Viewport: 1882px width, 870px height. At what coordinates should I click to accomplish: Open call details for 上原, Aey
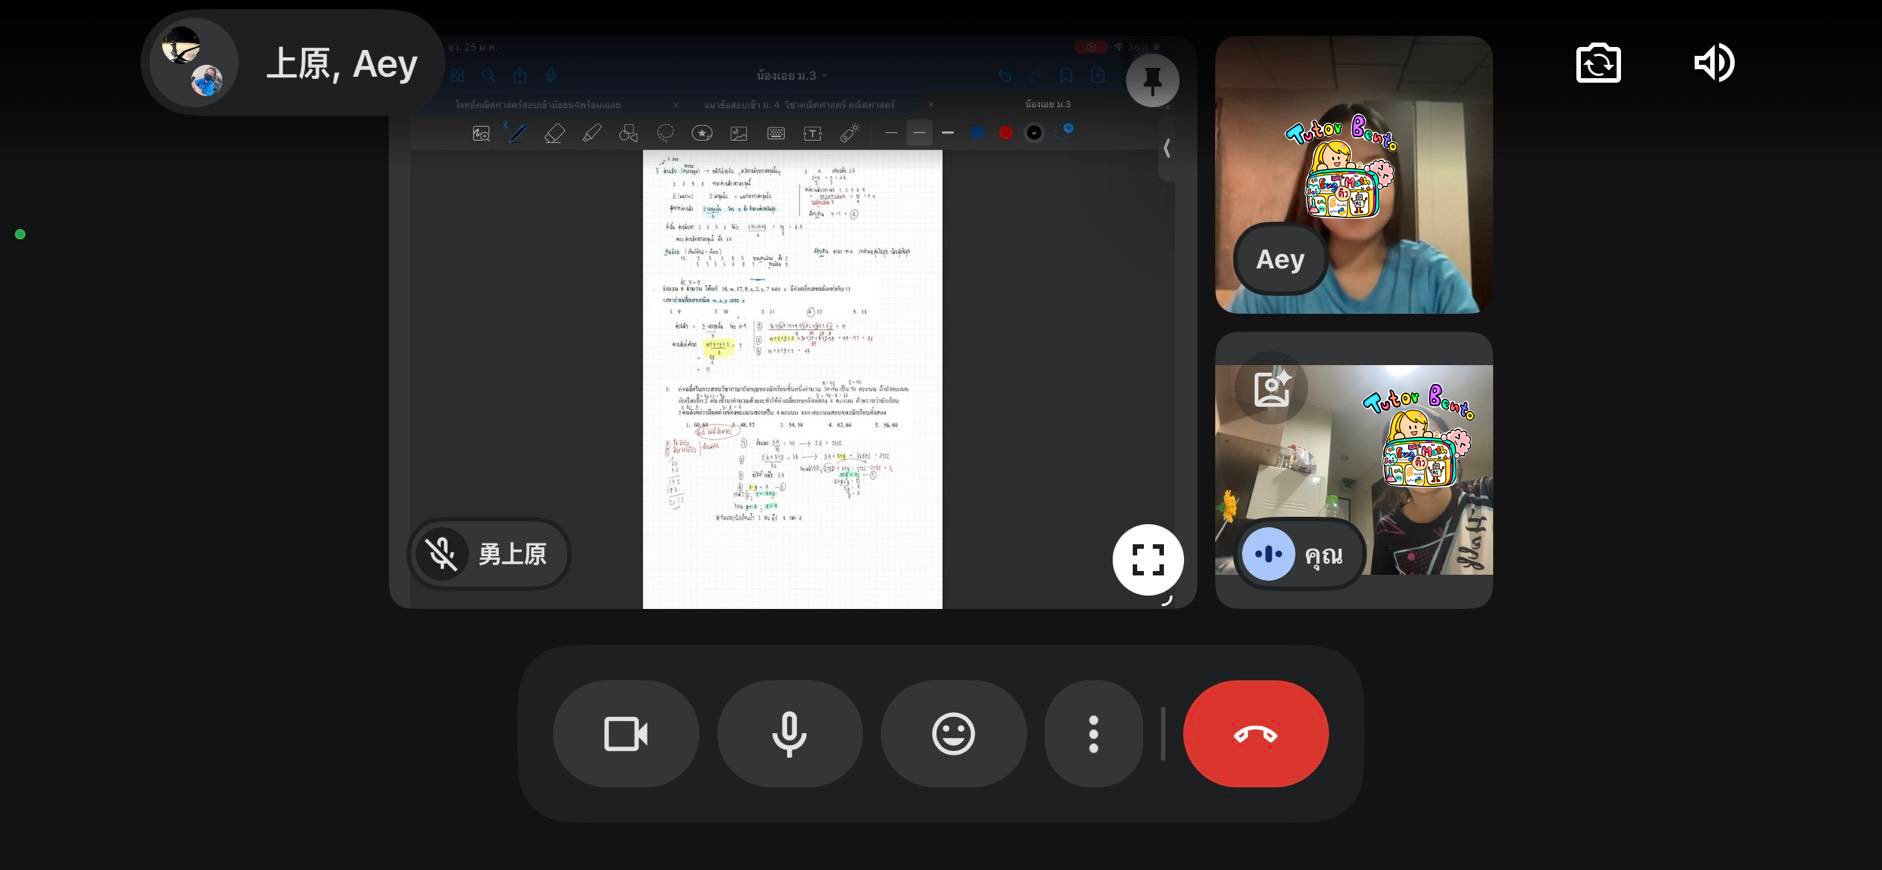tap(293, 63)
